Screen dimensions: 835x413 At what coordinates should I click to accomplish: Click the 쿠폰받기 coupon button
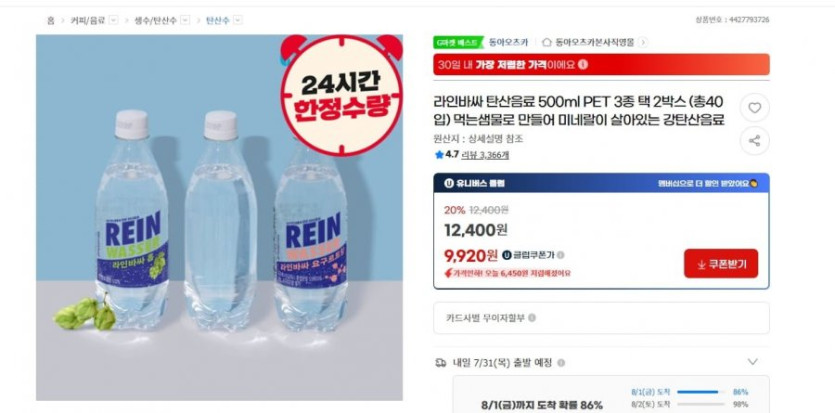721,263
